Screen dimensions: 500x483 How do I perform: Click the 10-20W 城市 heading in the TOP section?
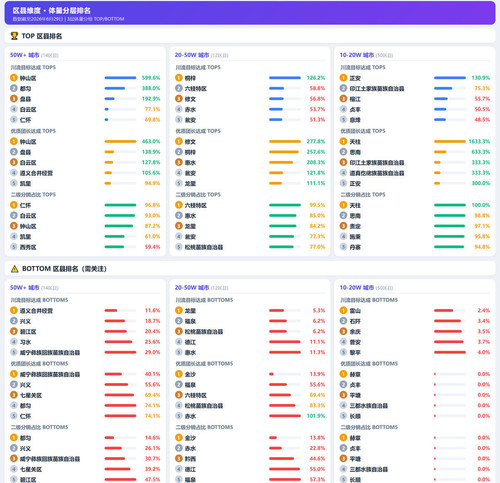(357, 55)
